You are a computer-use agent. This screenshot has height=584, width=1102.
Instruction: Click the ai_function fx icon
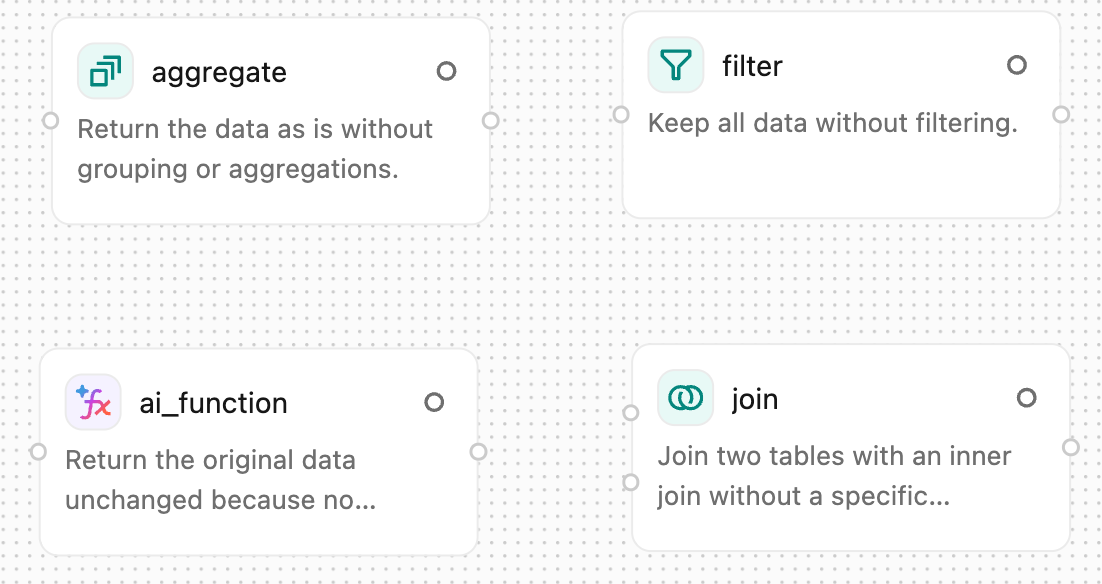pyautogui.click(x=93, y=402)
